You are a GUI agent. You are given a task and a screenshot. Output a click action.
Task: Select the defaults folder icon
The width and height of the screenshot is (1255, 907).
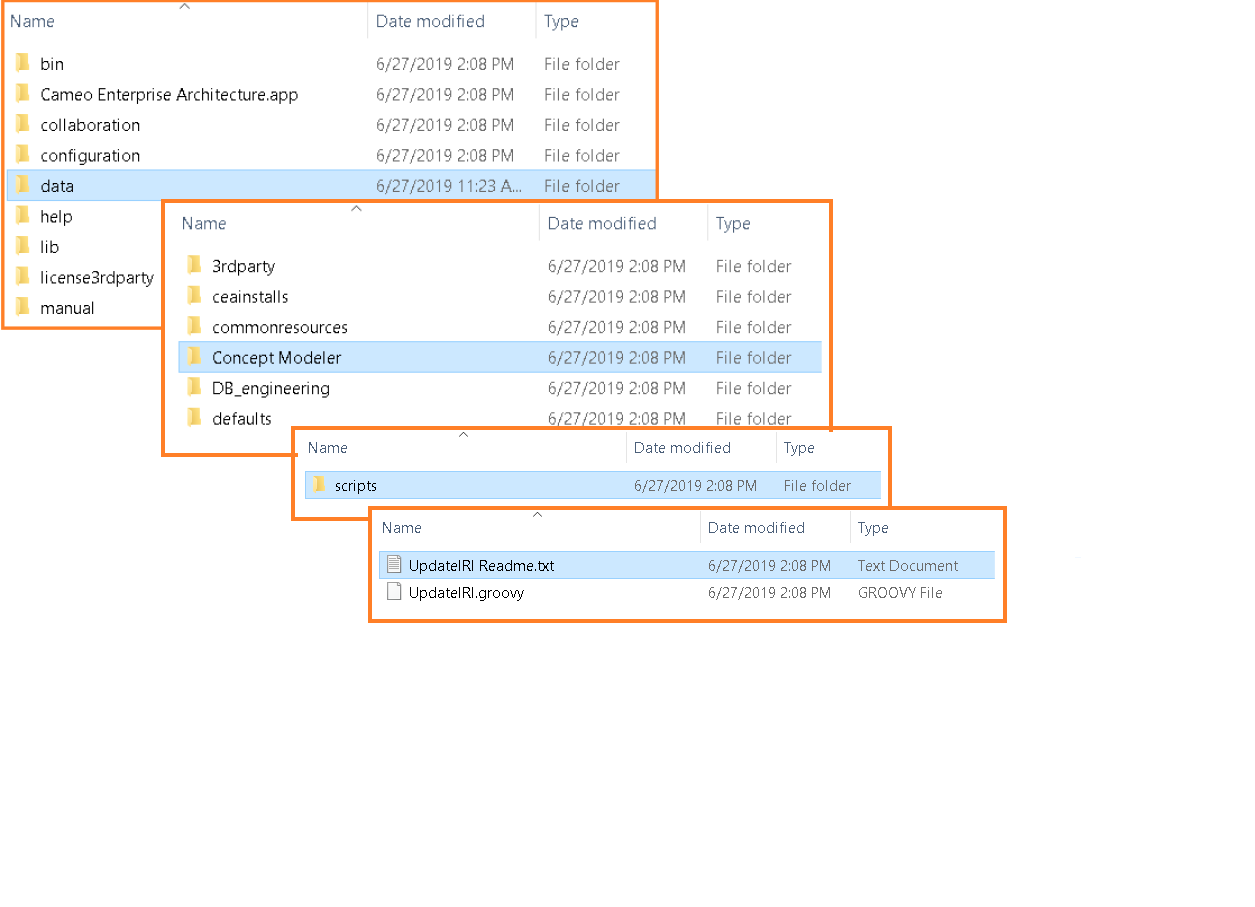[x=195, y=418]
